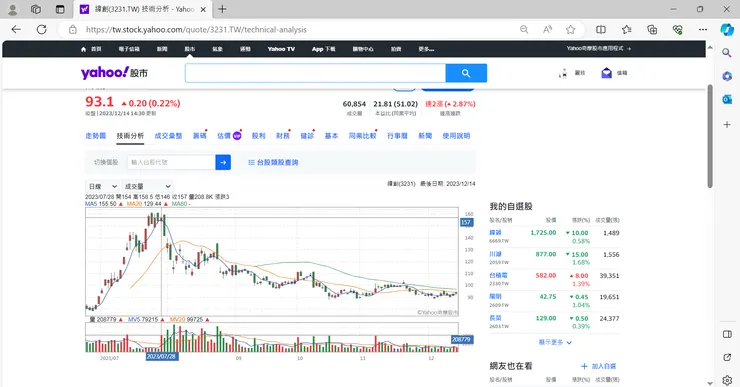Open Outlook icon in Edge sidebar
Screen dimensions: 740x387
click(x=727, y=99)
